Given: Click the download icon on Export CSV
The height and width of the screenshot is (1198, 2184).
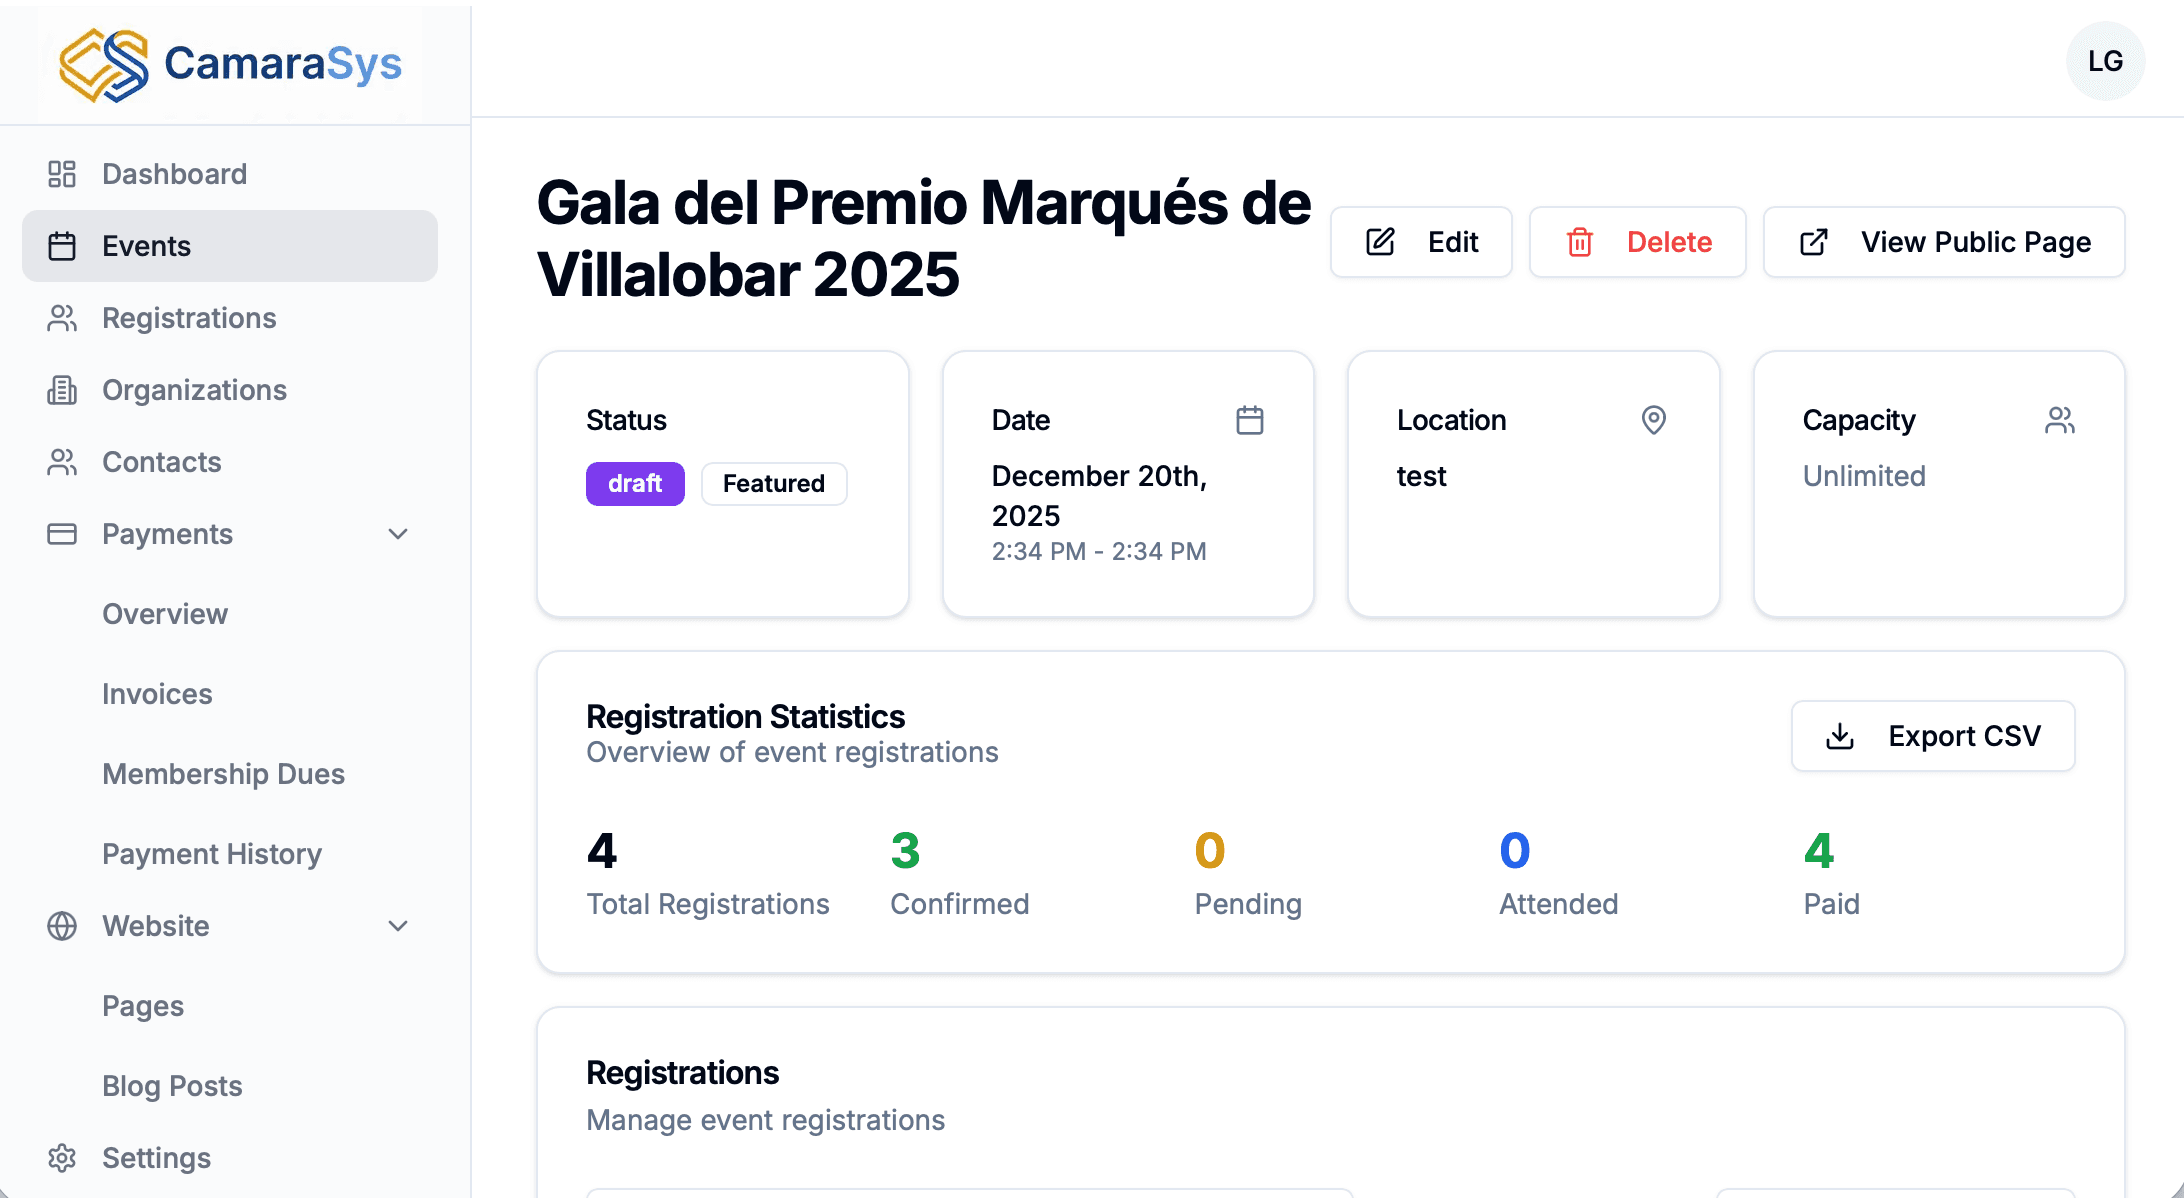Looking at the screenshot, I should click(x=1840, y=736).
